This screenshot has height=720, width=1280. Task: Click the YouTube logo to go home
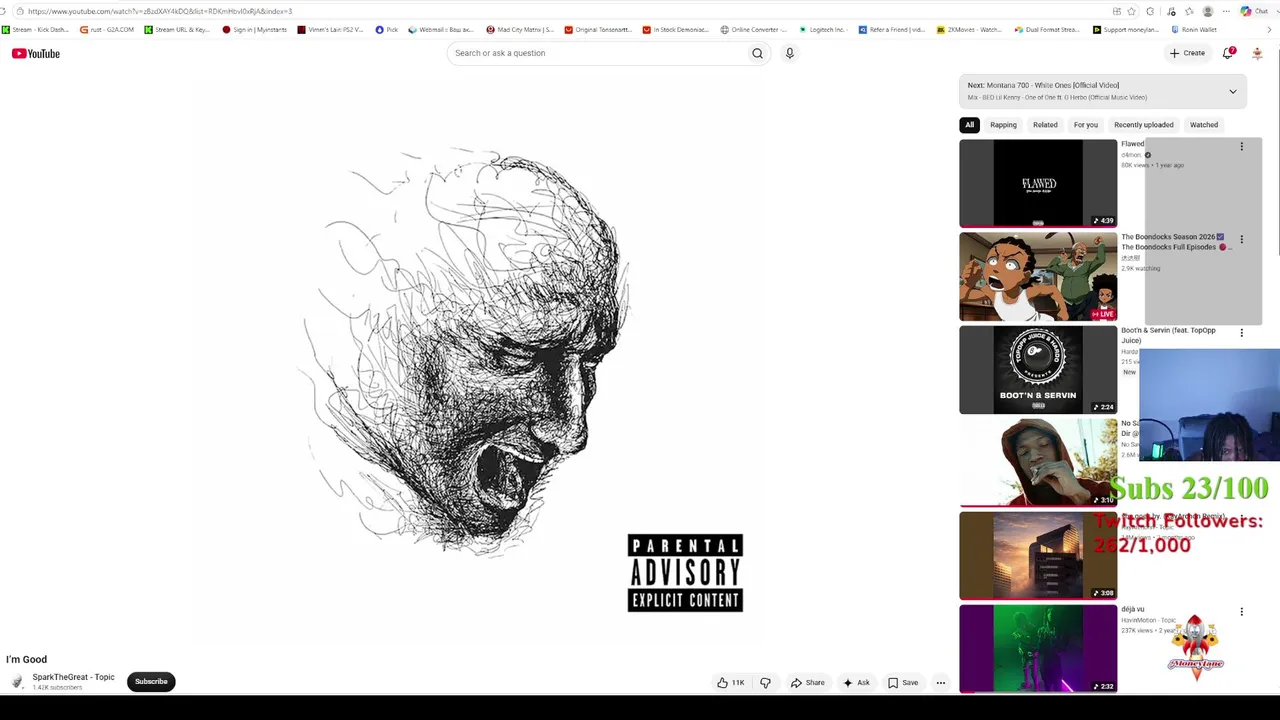(x=36, y=53)
